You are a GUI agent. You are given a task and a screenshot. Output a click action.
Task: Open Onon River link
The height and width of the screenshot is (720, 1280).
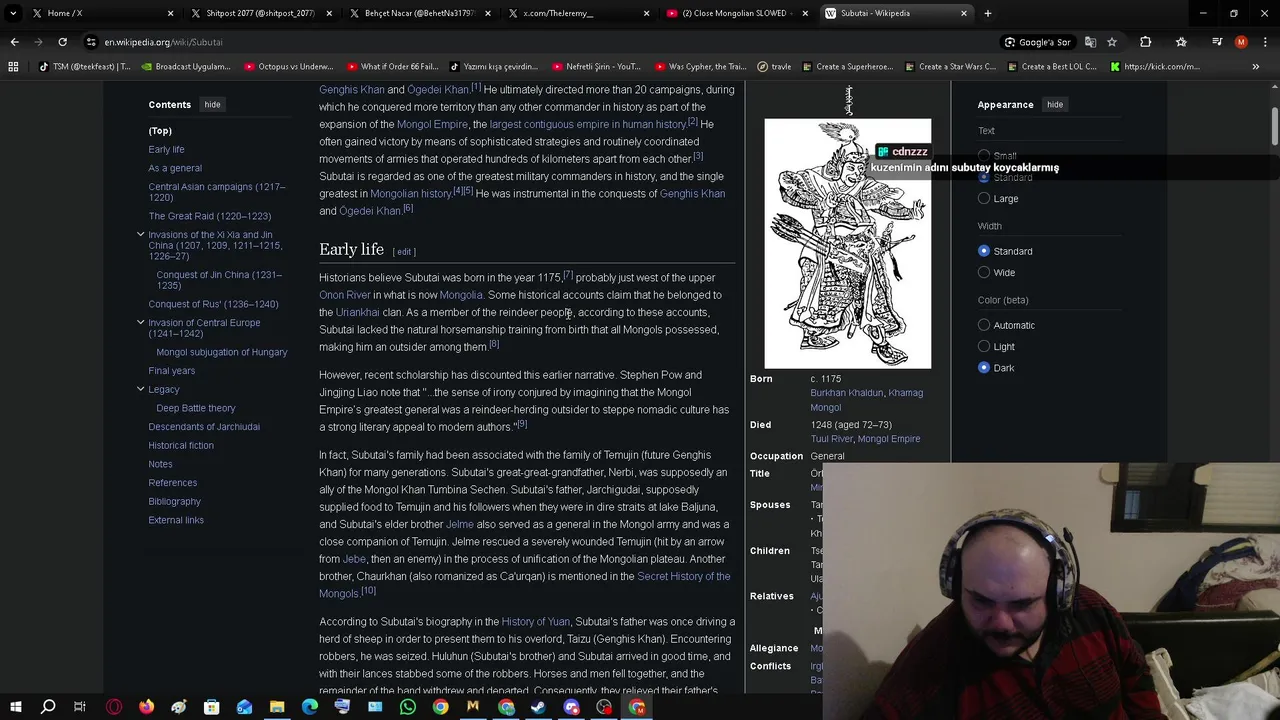click(345, 295)
